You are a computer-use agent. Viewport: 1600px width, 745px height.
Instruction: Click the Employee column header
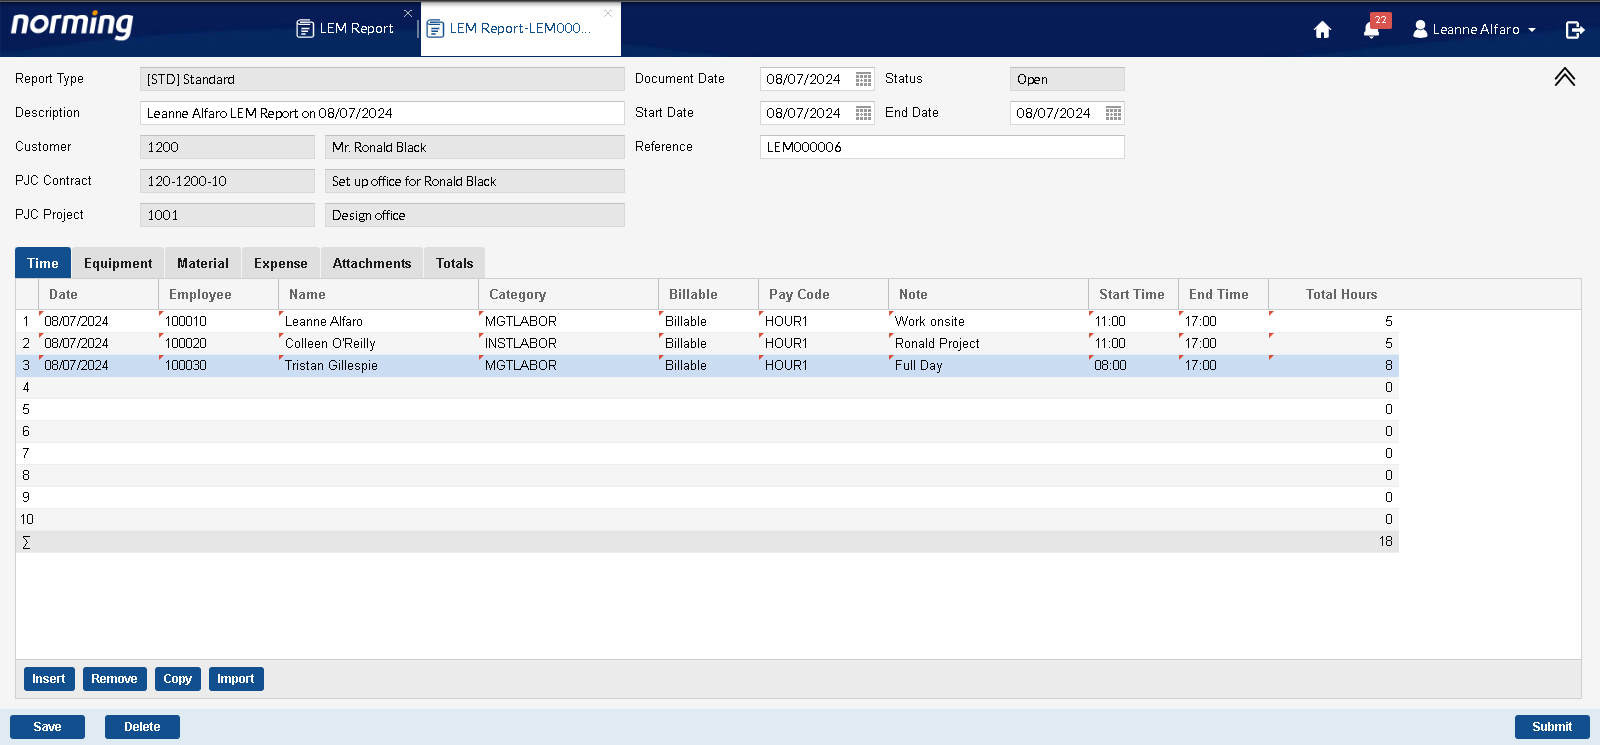click(x=218, y=294)
